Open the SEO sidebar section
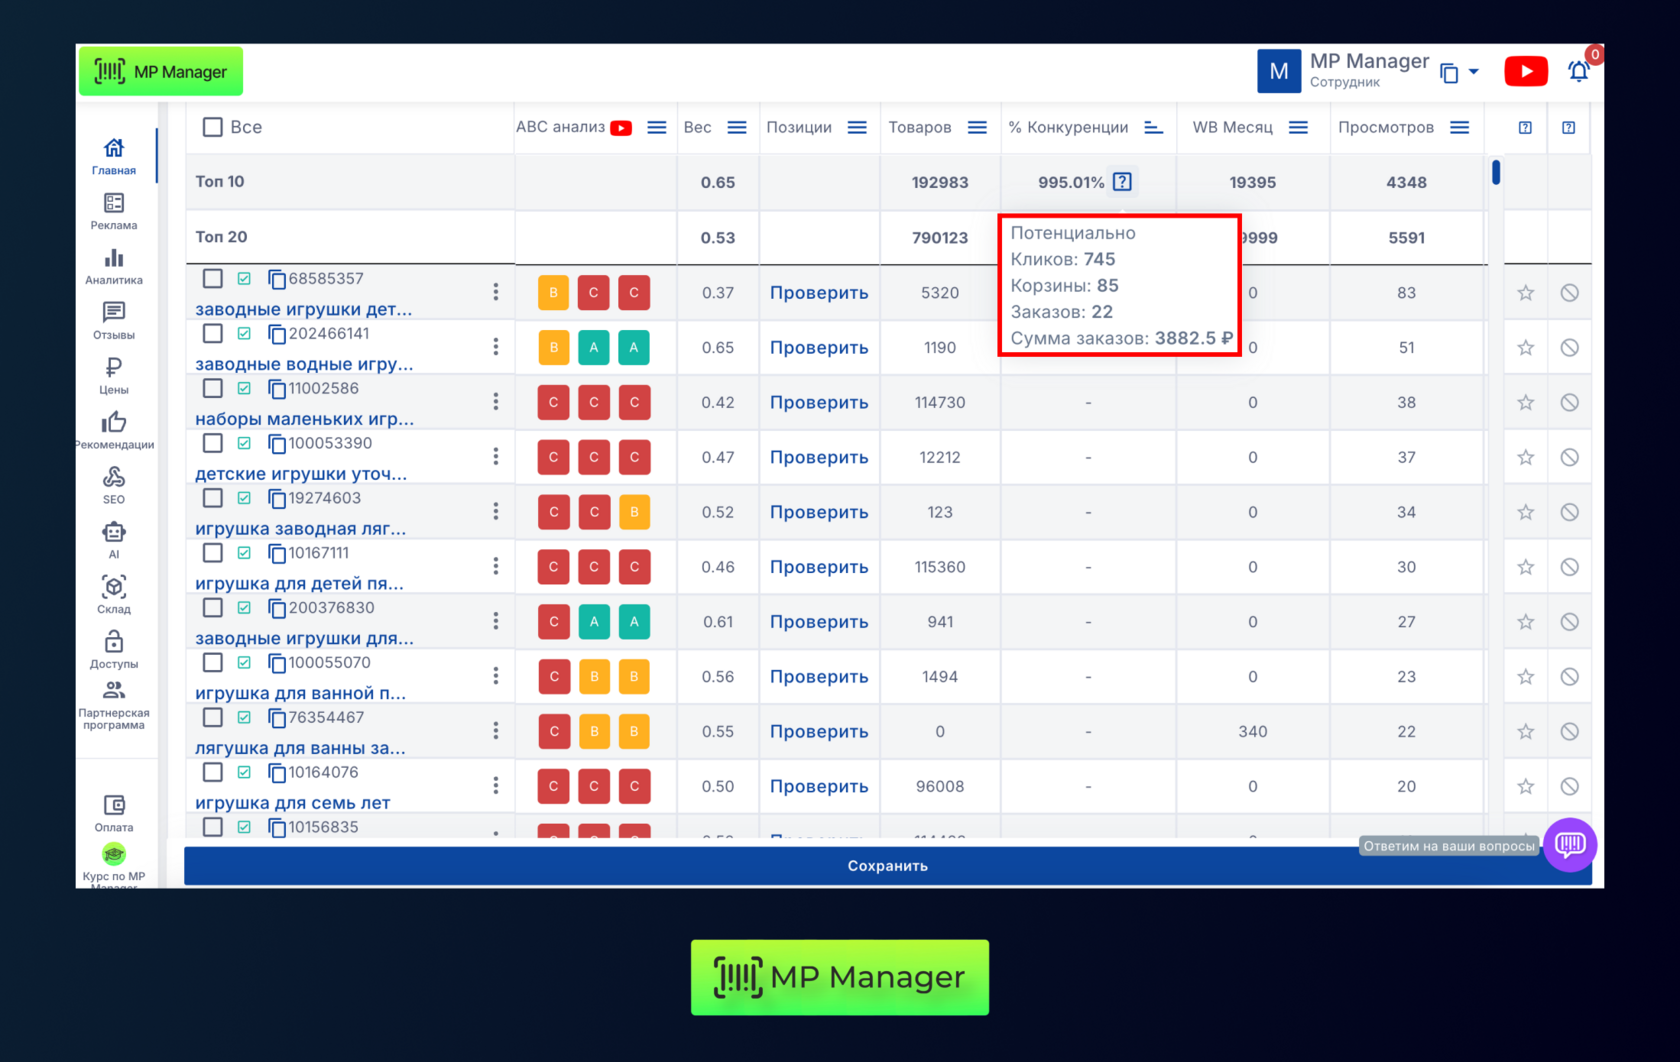This screenshot has height=1062, width=1680. pyautogui.click(x=114, y=484)
